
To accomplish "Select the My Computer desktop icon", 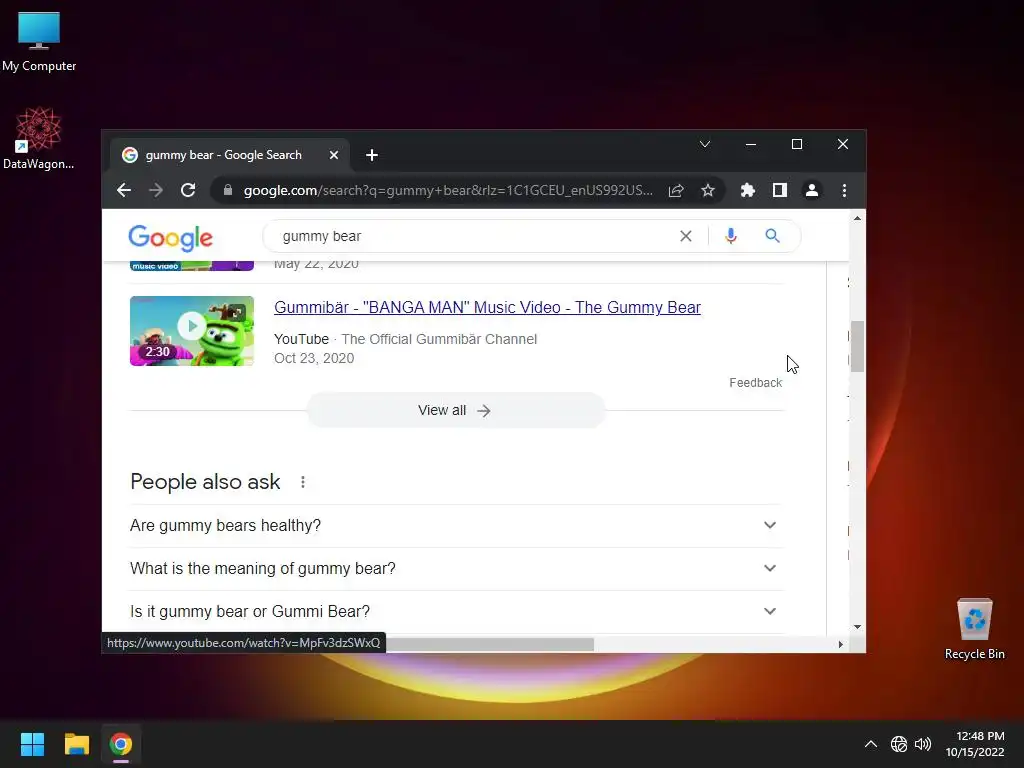I will pos(39,42).
